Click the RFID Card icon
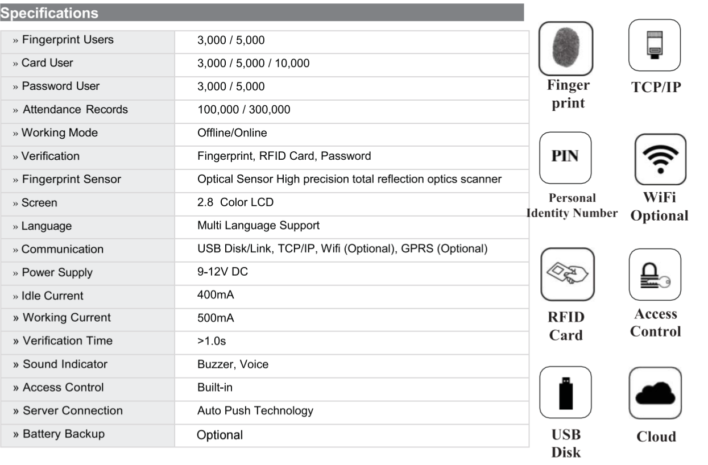This screenshot has width=708, height=465. pos(567,274)
